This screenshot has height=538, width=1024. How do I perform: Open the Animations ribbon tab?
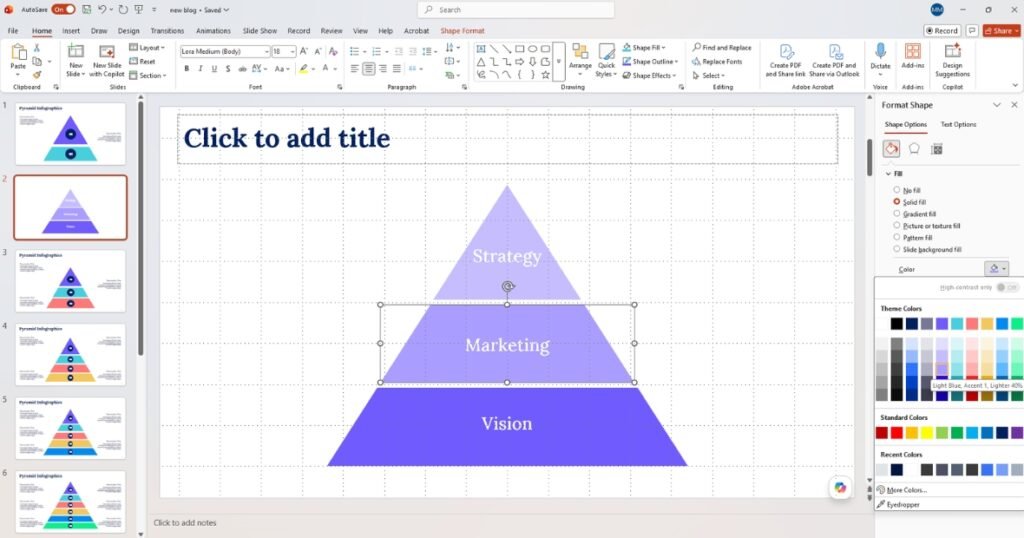pyautogui.click(x=214, y=31)
